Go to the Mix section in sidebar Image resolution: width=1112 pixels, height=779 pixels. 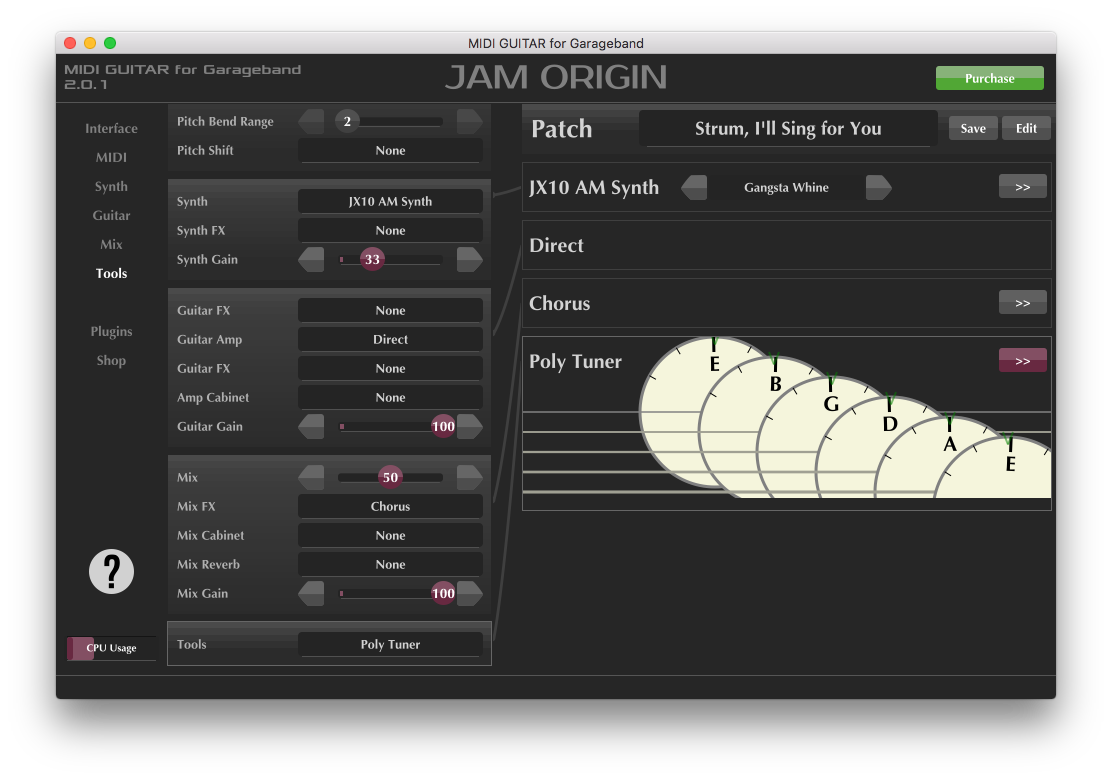click(111, 245)
